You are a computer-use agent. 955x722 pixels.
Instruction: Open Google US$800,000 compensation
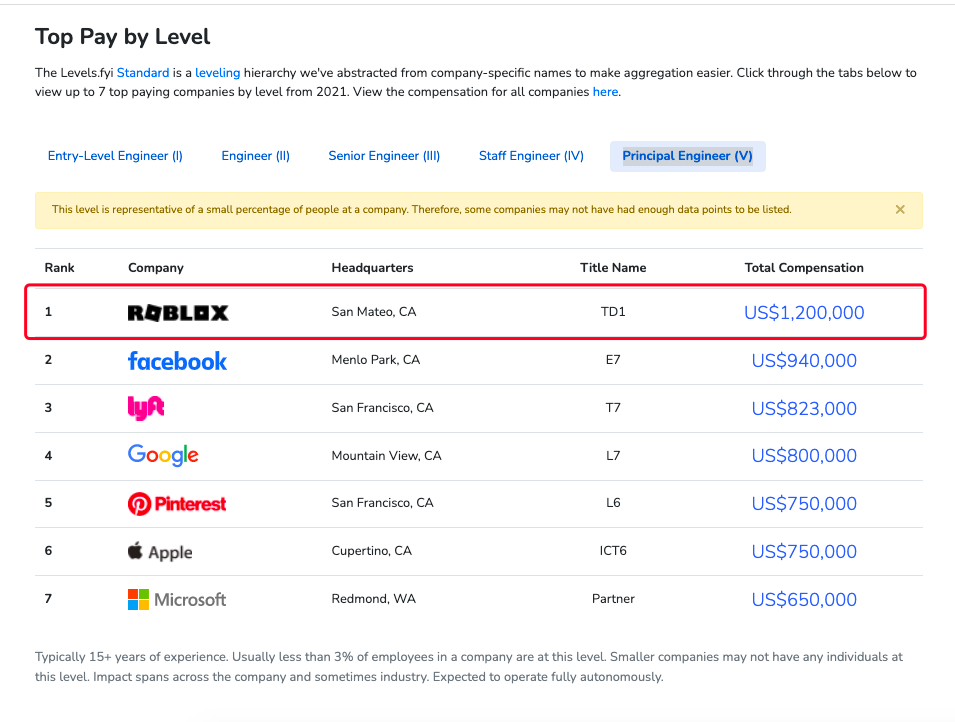tap(804, 456)
